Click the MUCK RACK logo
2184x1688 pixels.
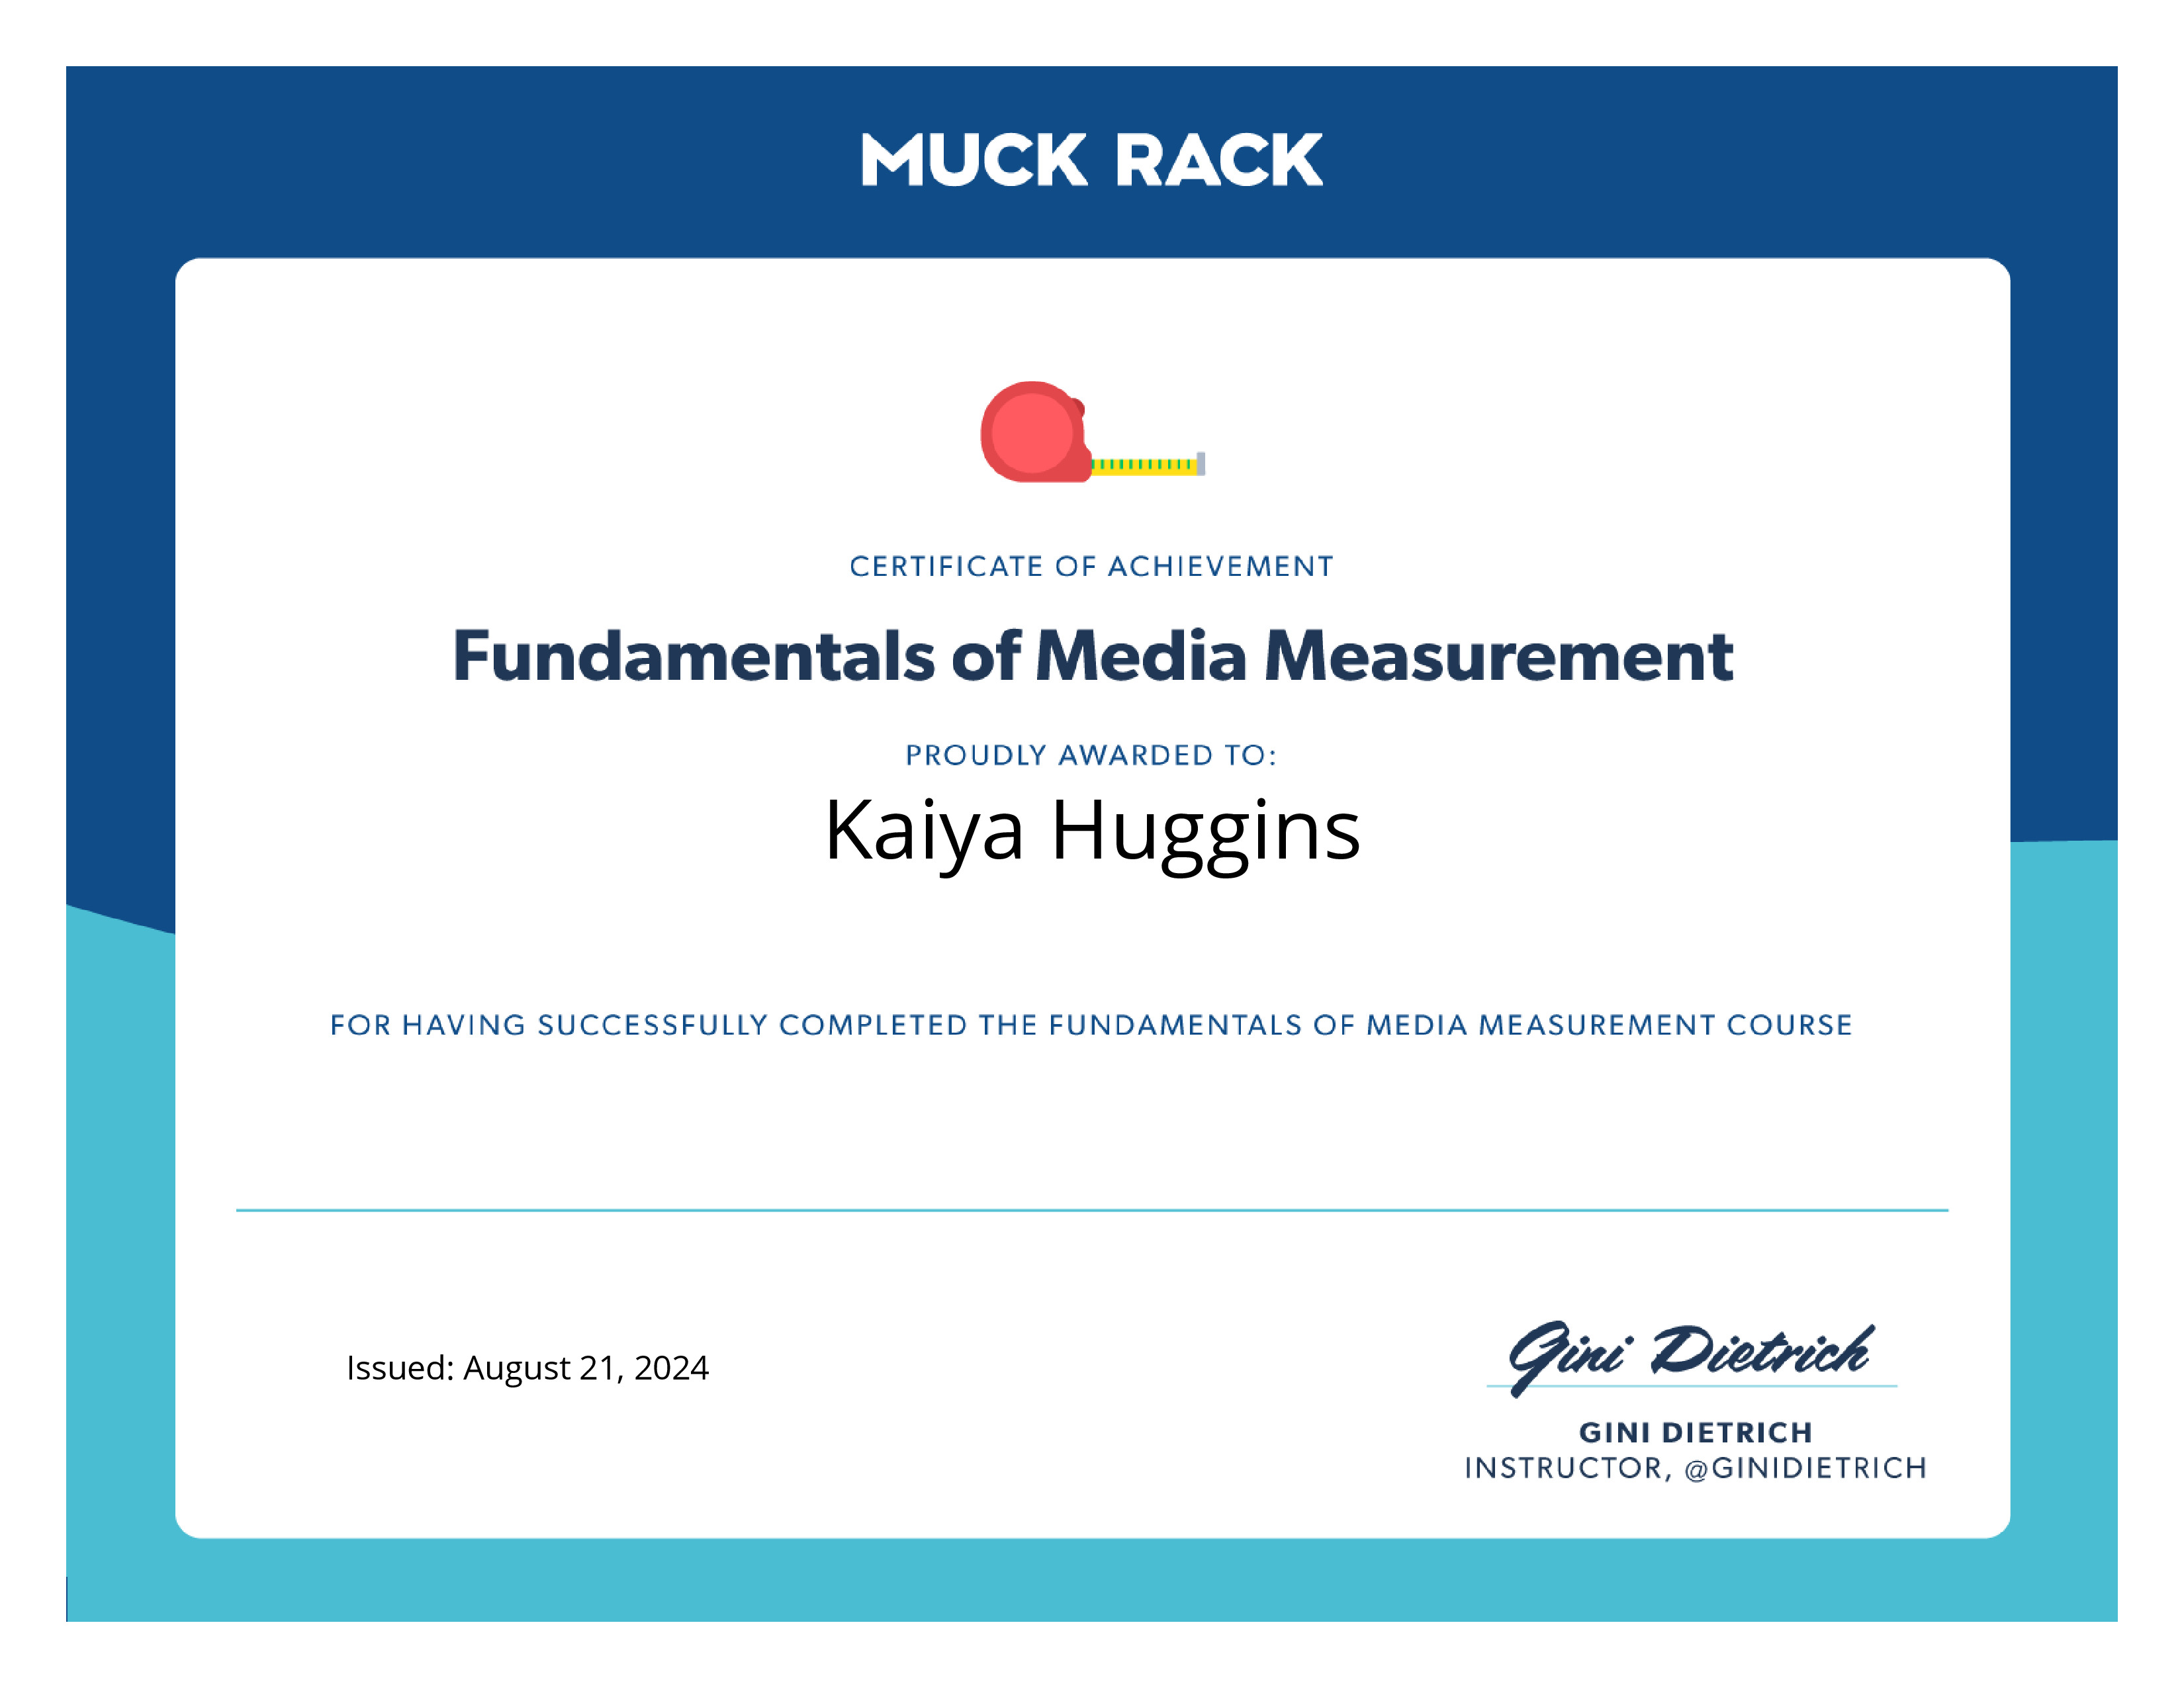(1092, 160)
